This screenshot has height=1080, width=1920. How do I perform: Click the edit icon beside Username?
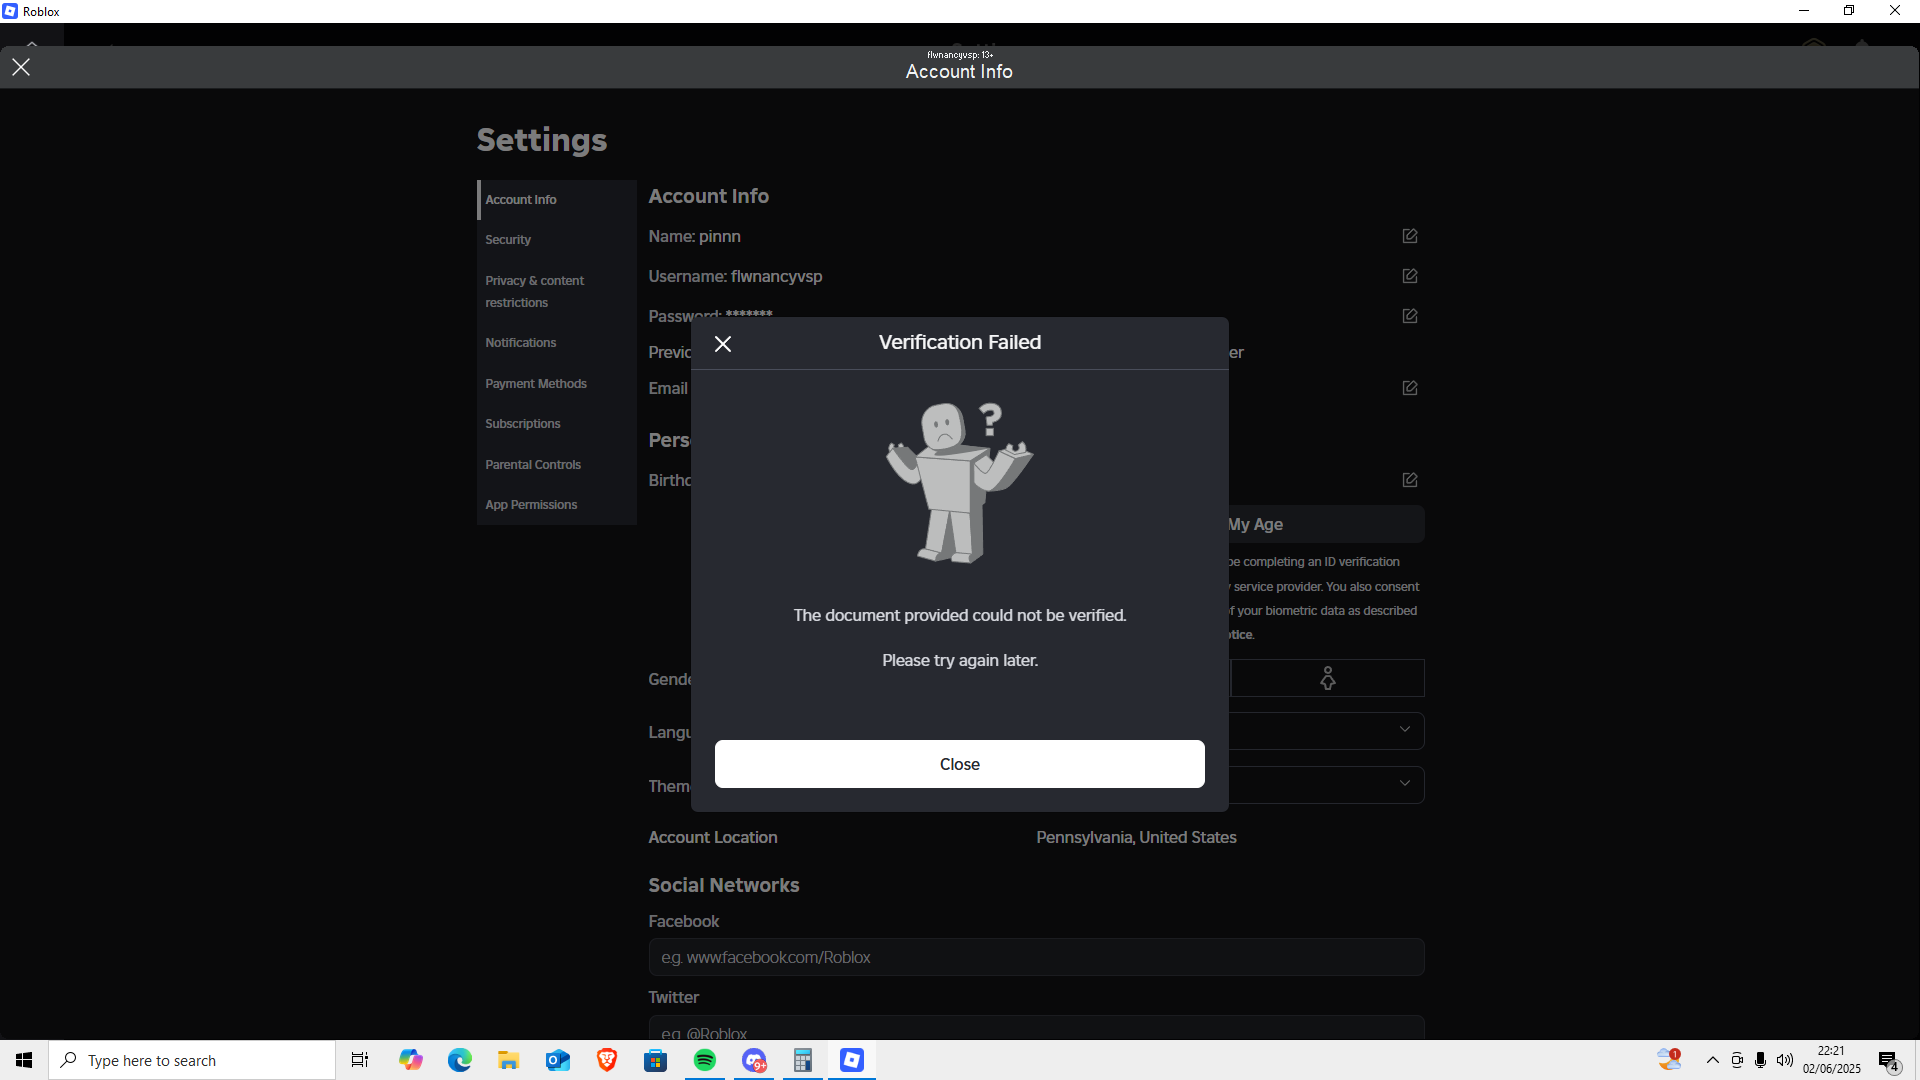(1410, 276)
